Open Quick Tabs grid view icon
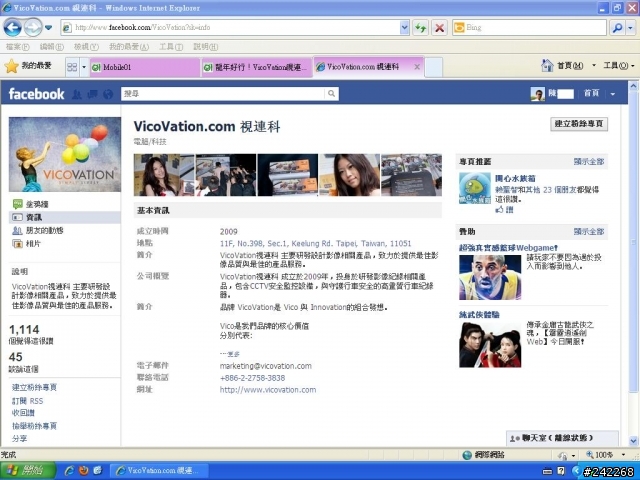The height and width of the screenshot is (480, 640). tap(72, 67)
